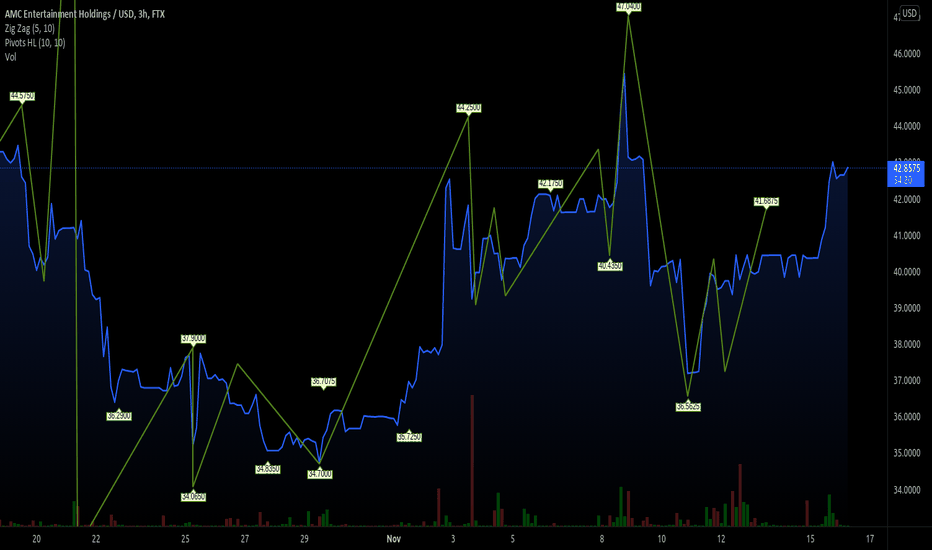
Task: Click the 37.9000 pivot high label
Action: coord(193,338)
